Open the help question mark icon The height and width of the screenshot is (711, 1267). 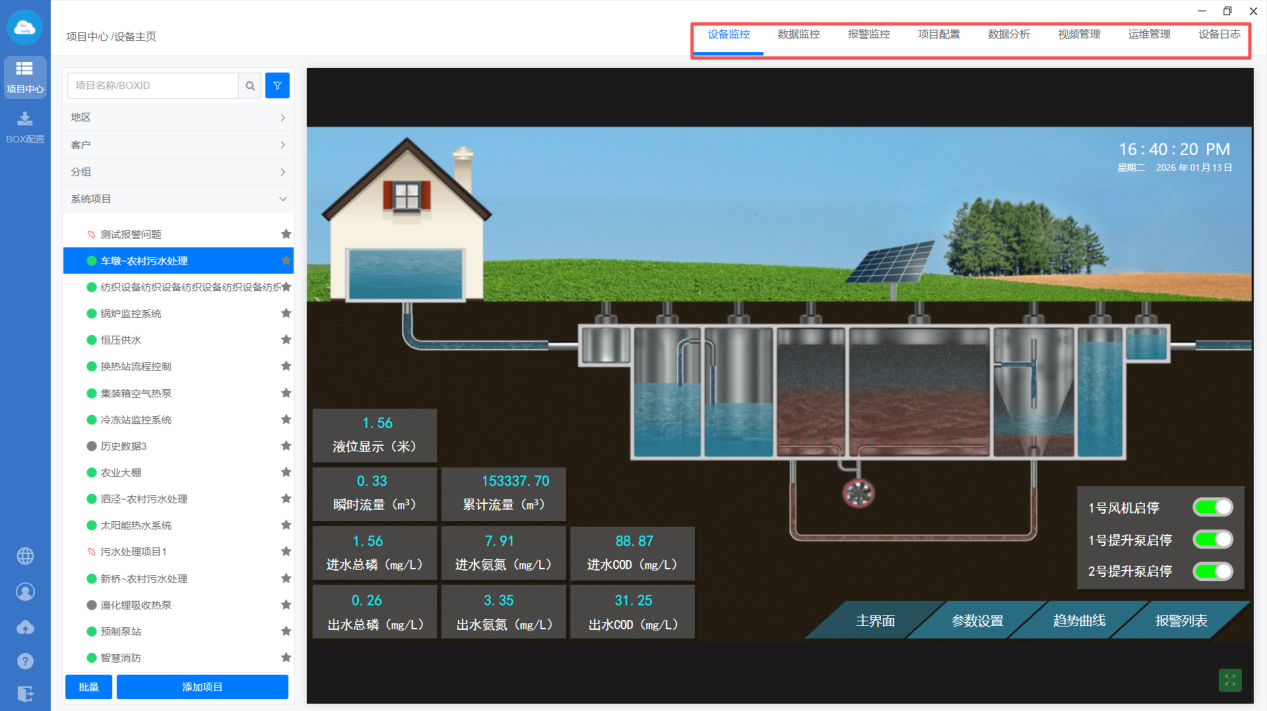point(25,661)
